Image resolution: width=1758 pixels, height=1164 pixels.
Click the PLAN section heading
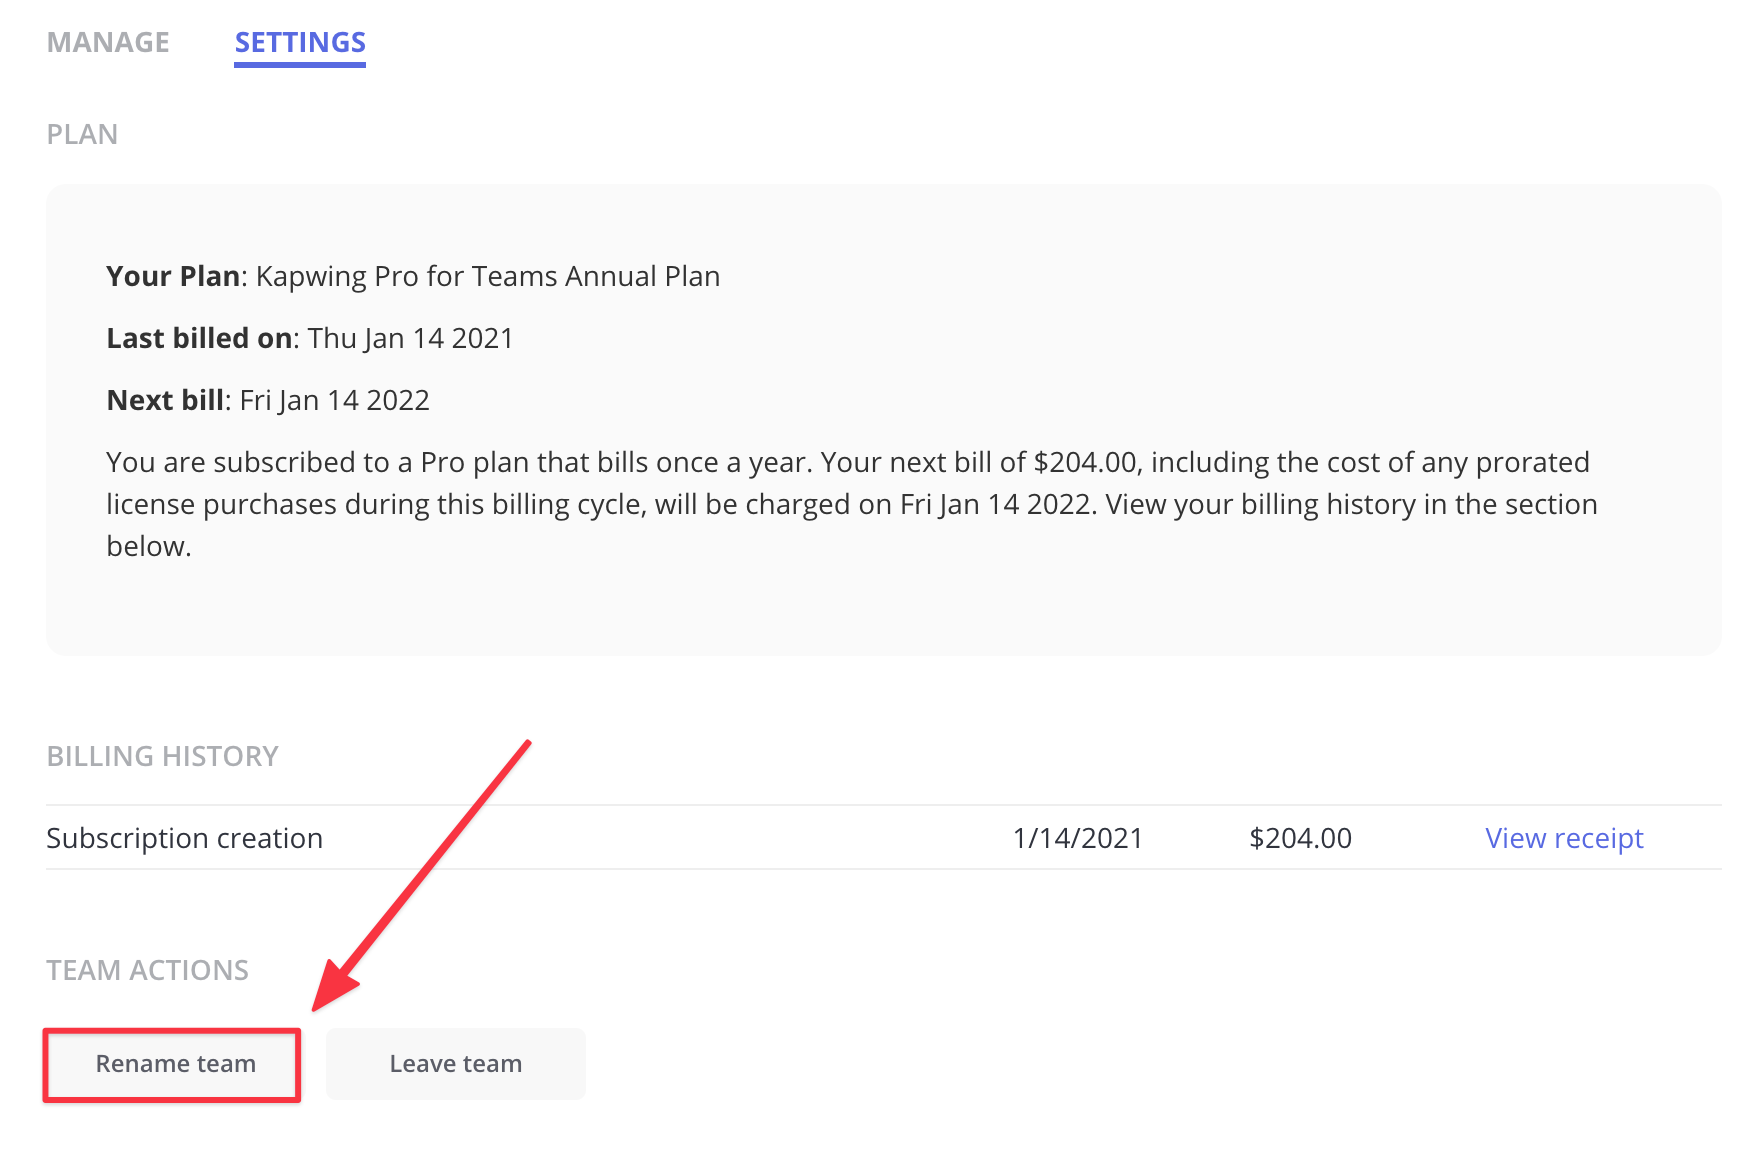[82, 134]
